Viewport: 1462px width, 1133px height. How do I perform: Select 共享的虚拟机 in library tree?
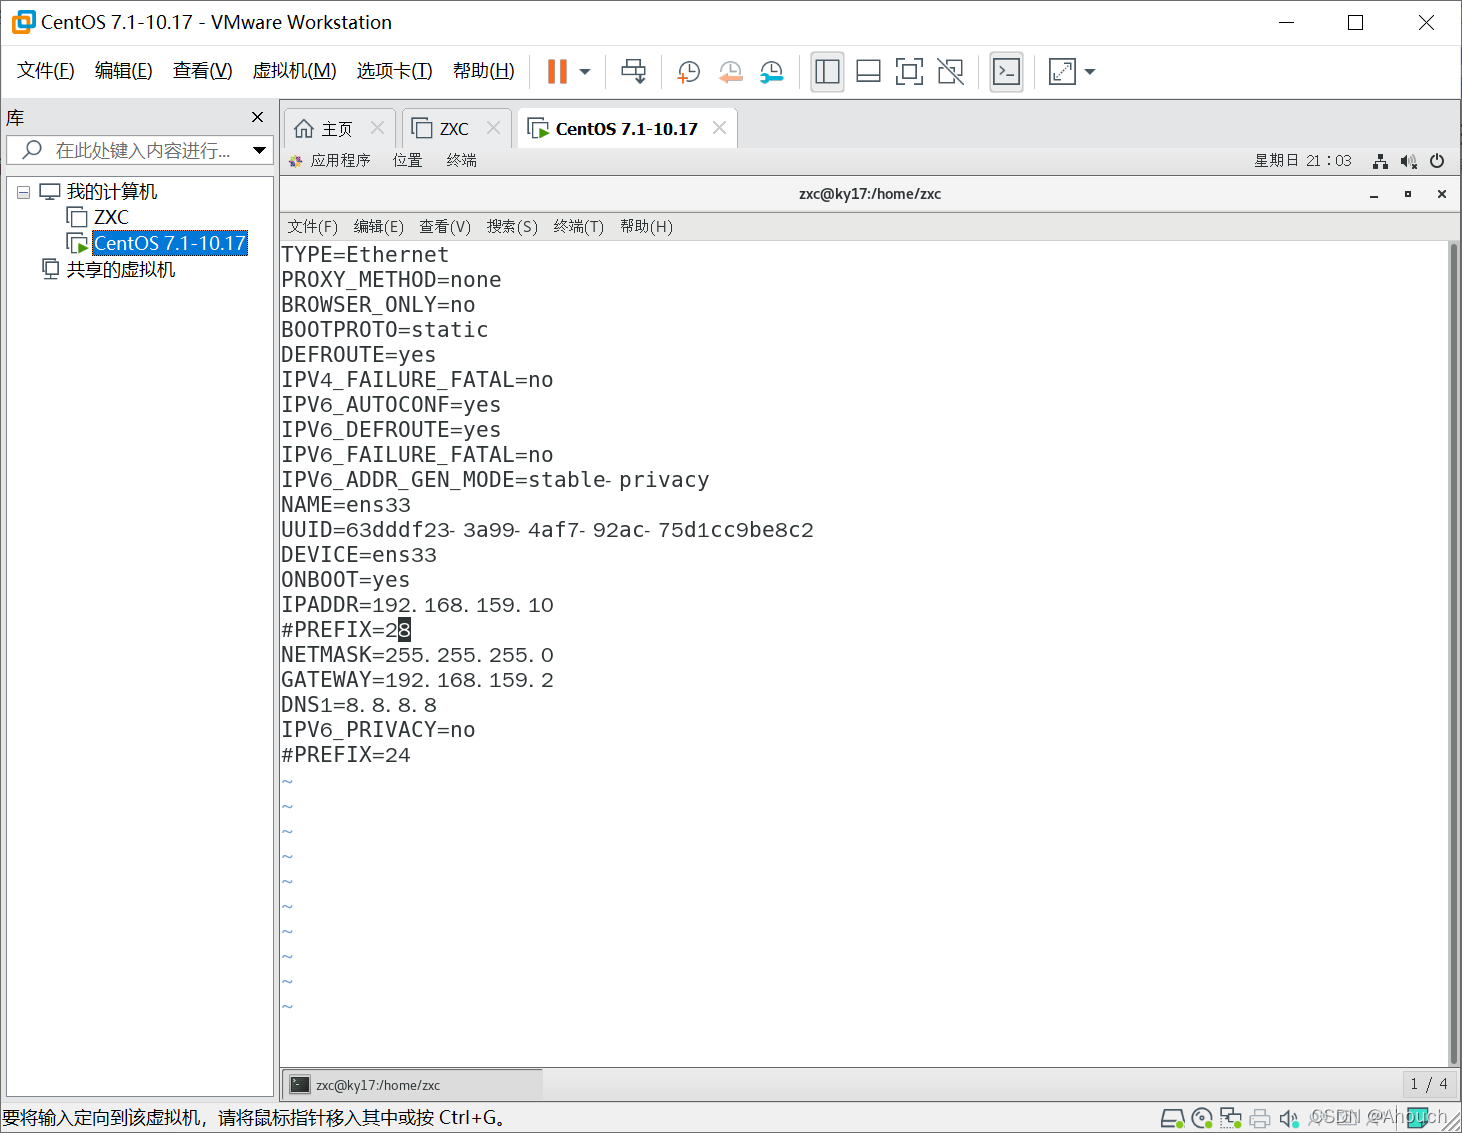(120, 270)
